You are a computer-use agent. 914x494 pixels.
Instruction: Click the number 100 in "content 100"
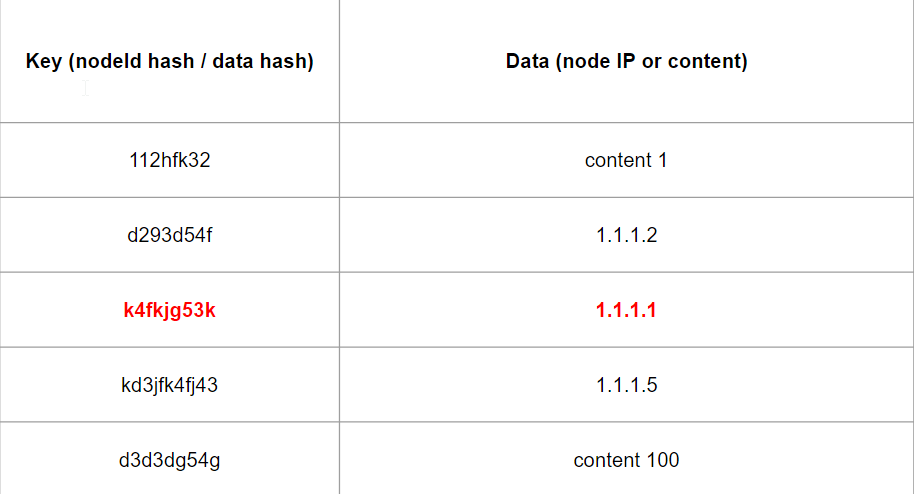[x=662, y=460]
